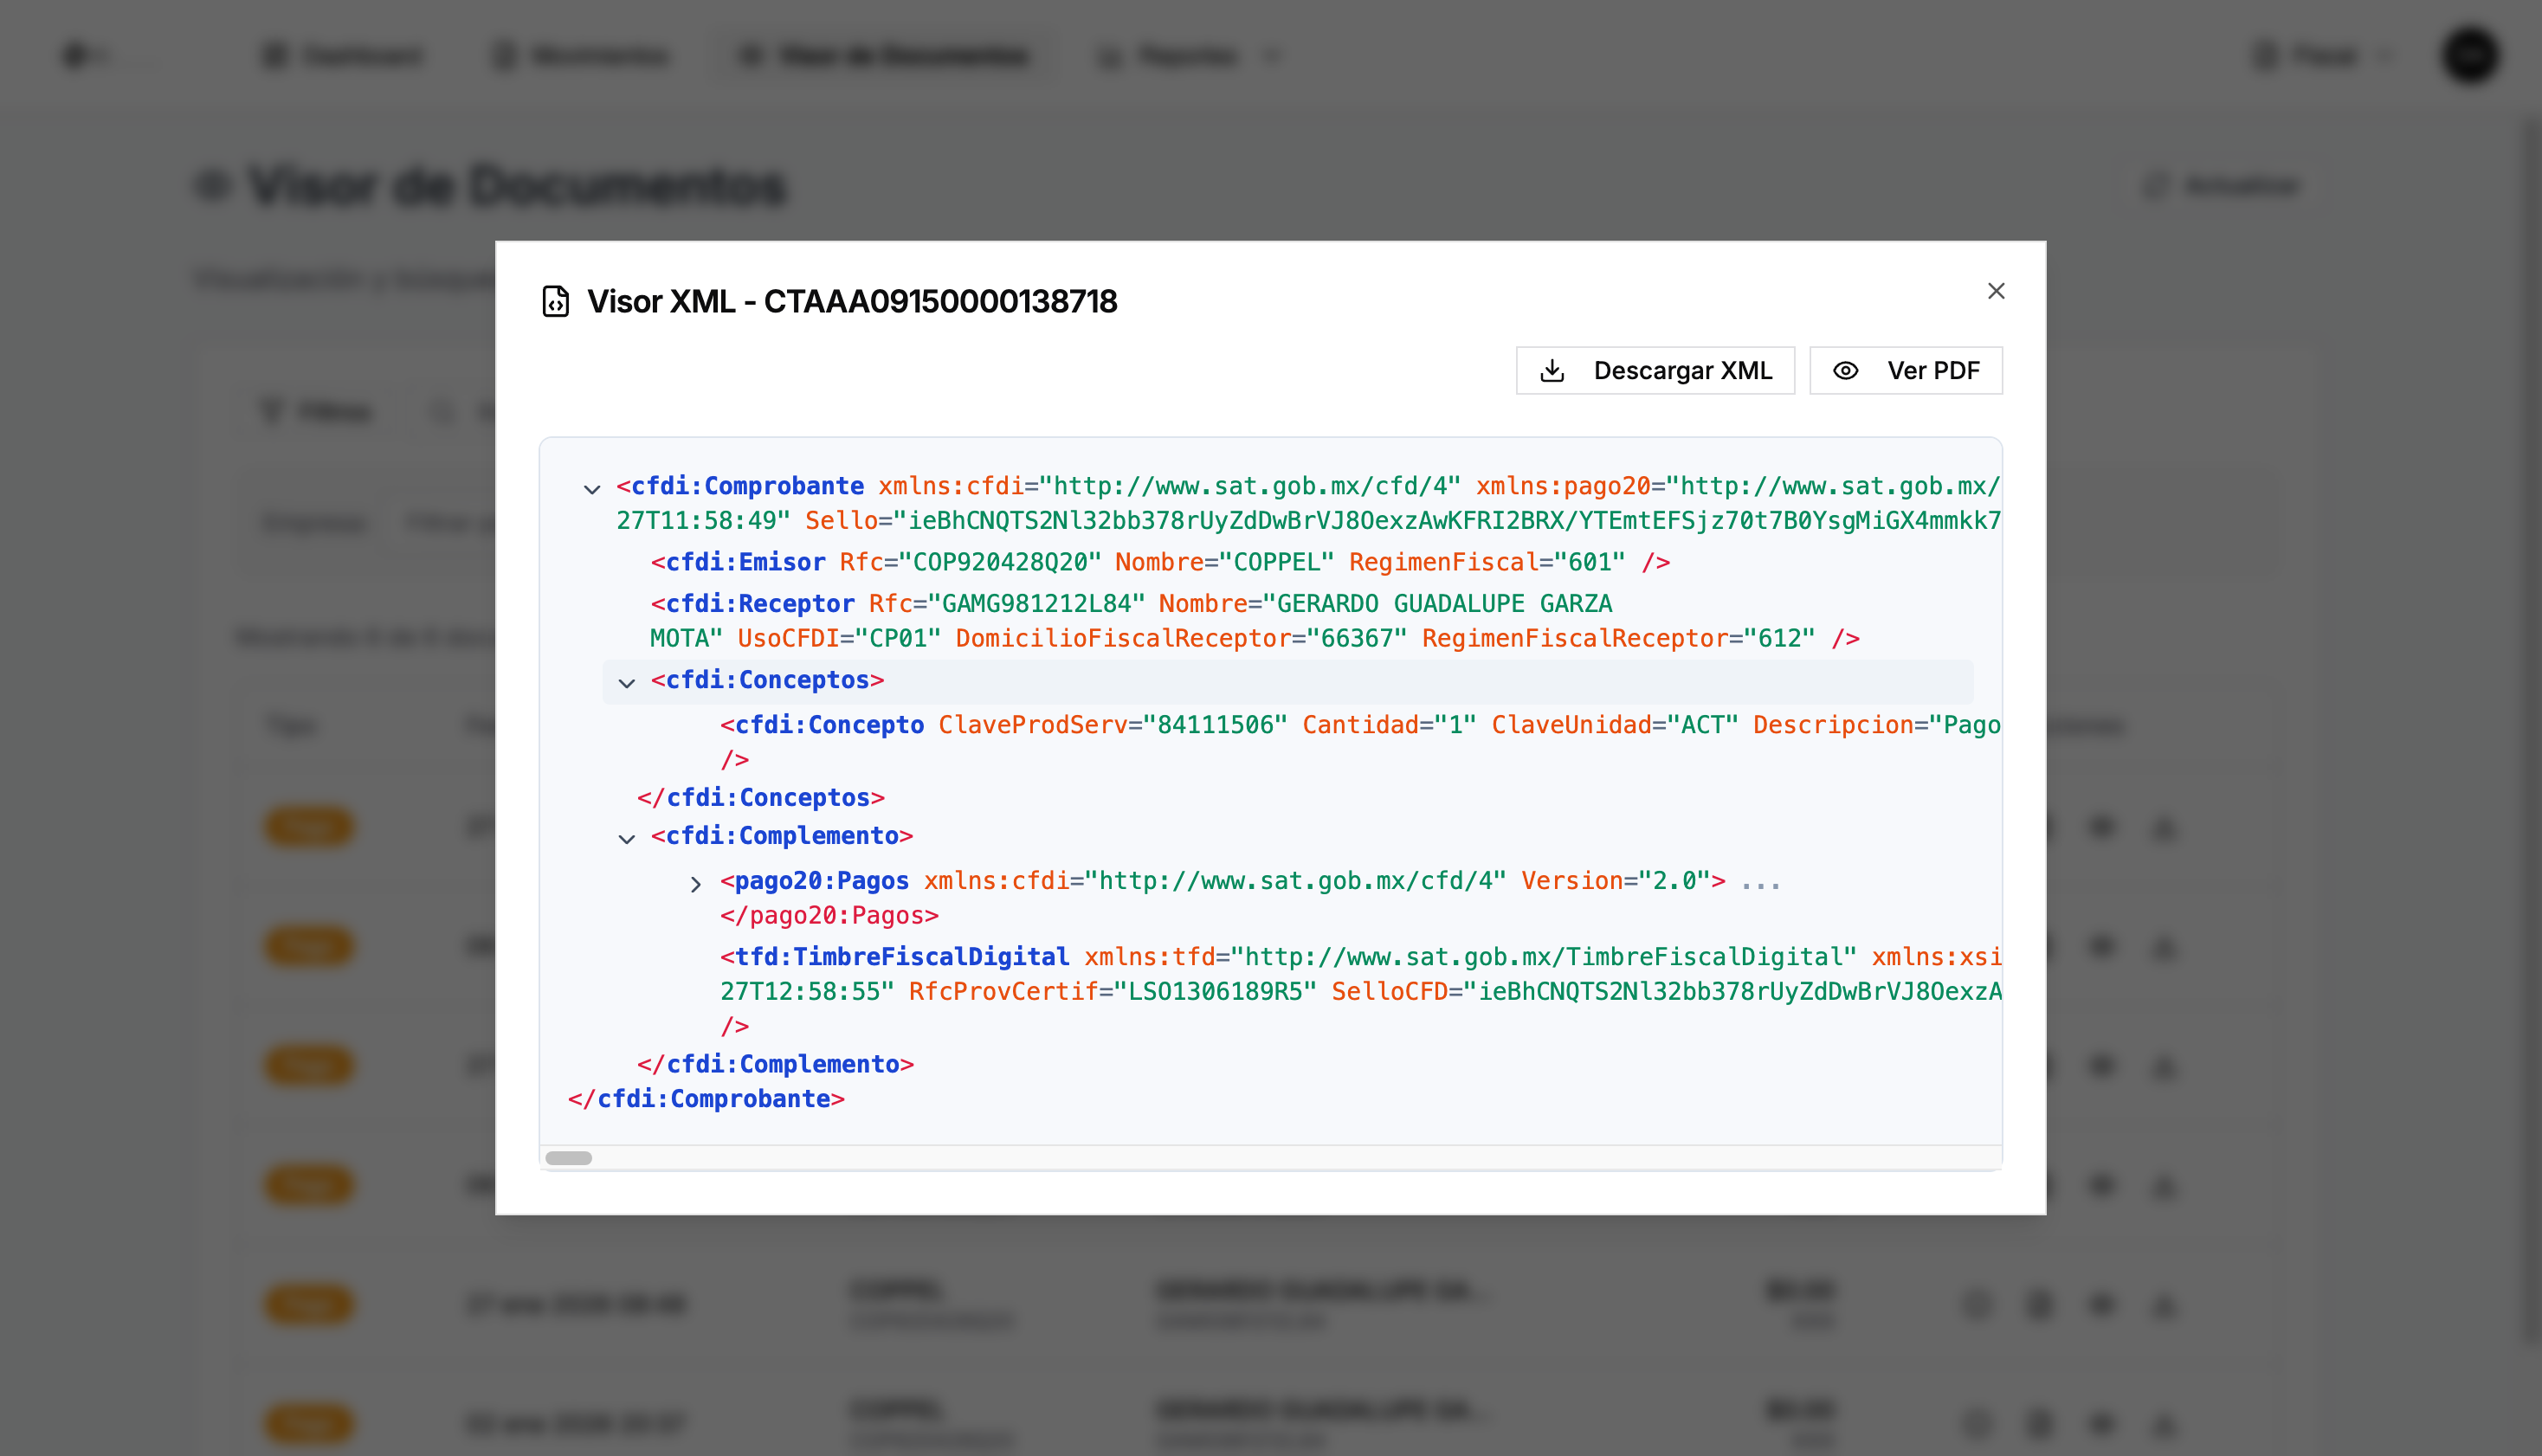Click the pago20:Pagos opening tag name

tap(822, 881)
